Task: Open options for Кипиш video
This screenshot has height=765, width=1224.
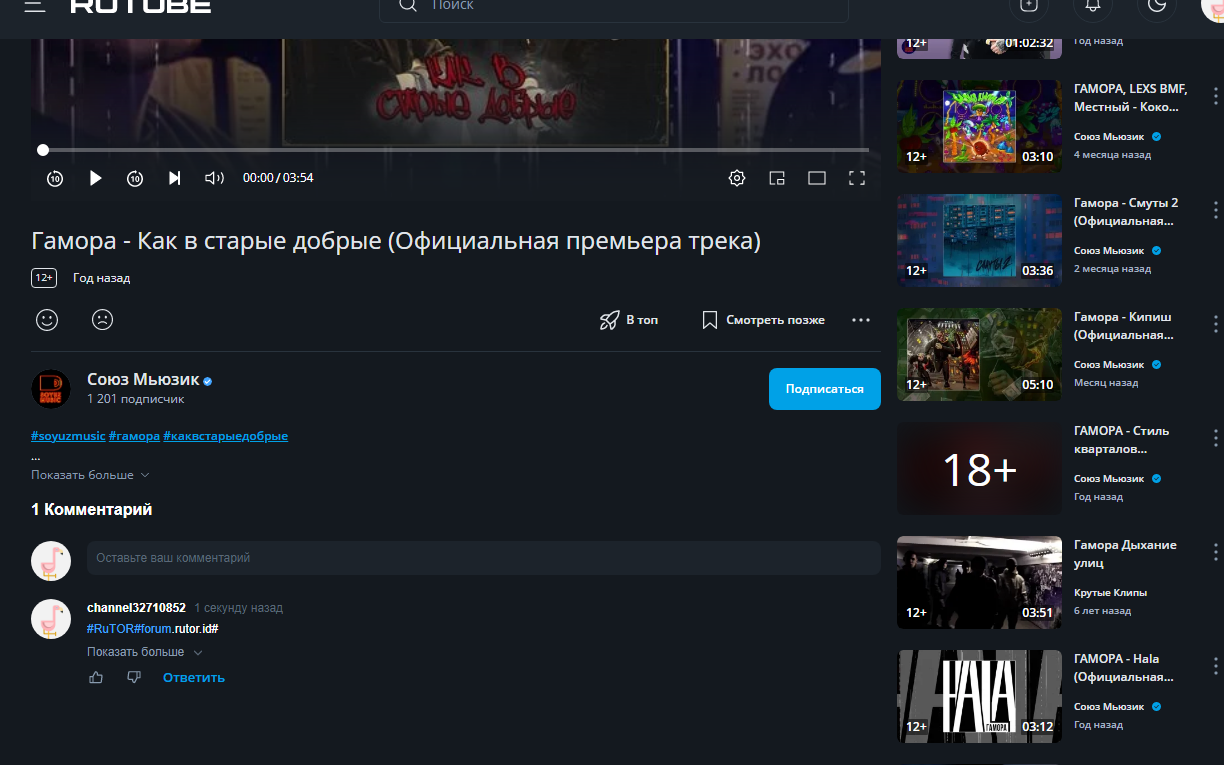Action: [x=1215, y=324]
